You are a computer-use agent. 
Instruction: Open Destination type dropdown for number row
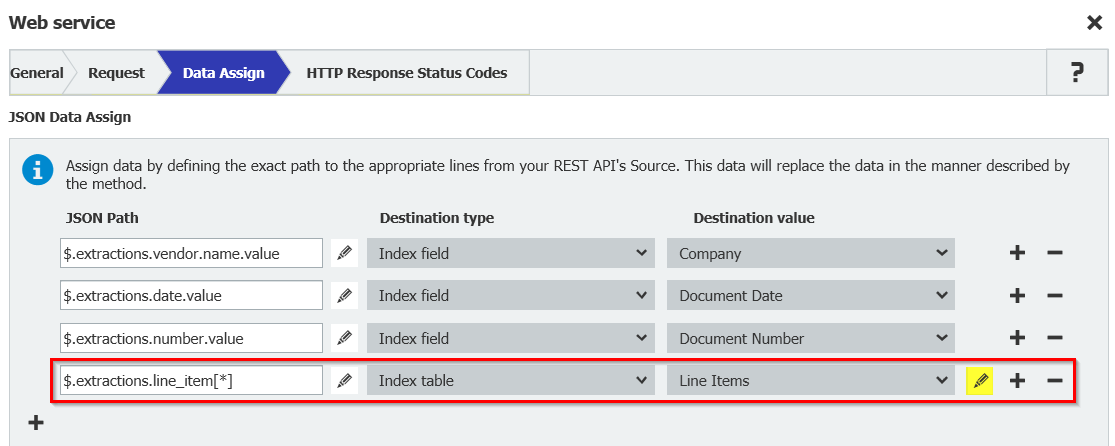click(x=511, y=338)
